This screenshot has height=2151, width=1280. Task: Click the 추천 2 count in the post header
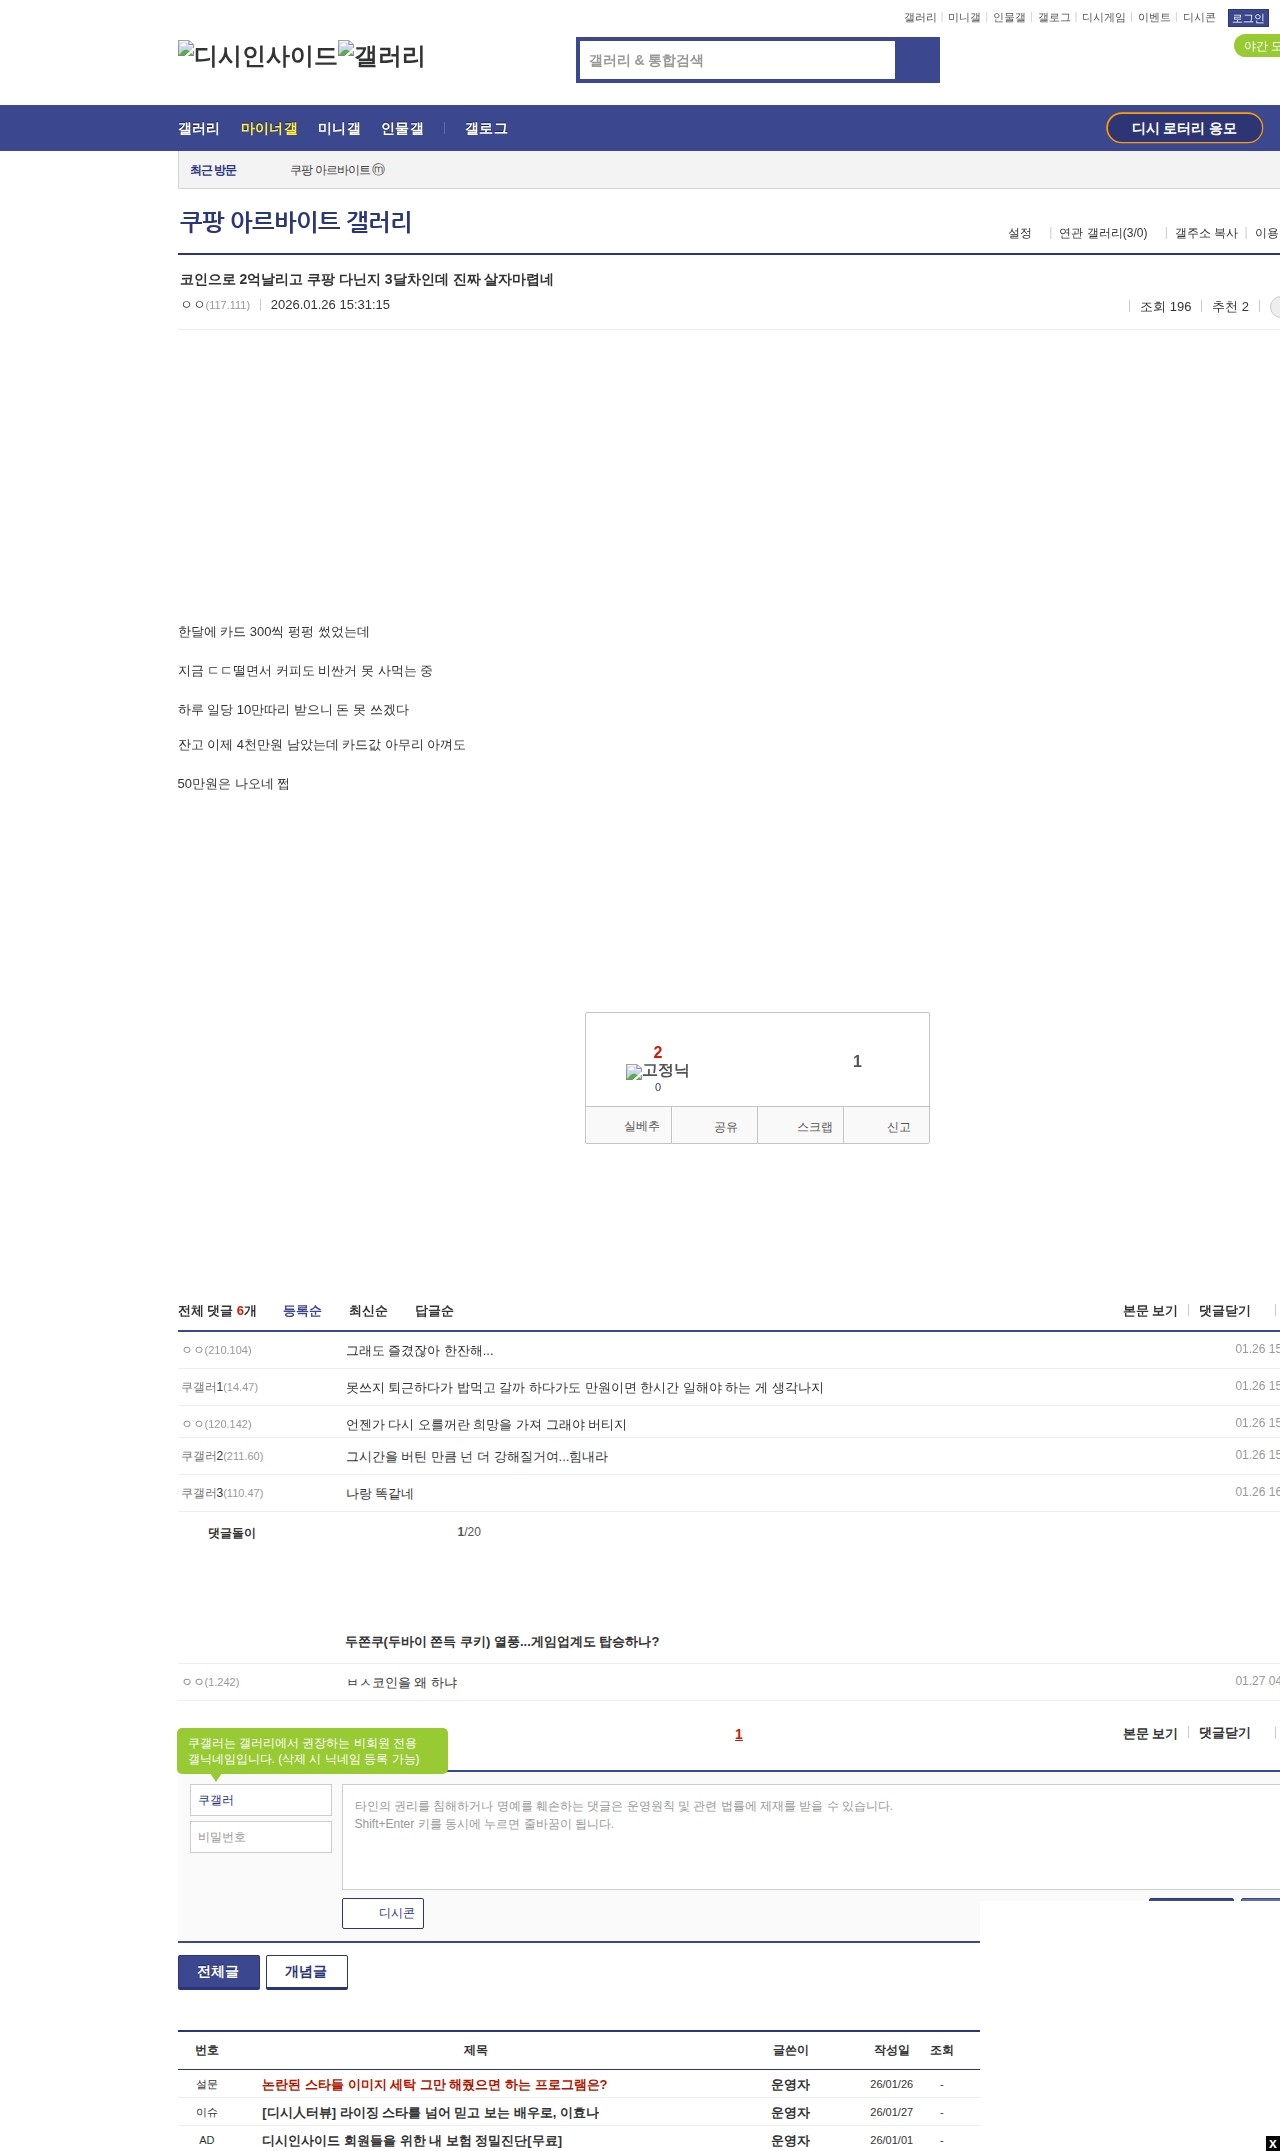(x=1230, y=307)
